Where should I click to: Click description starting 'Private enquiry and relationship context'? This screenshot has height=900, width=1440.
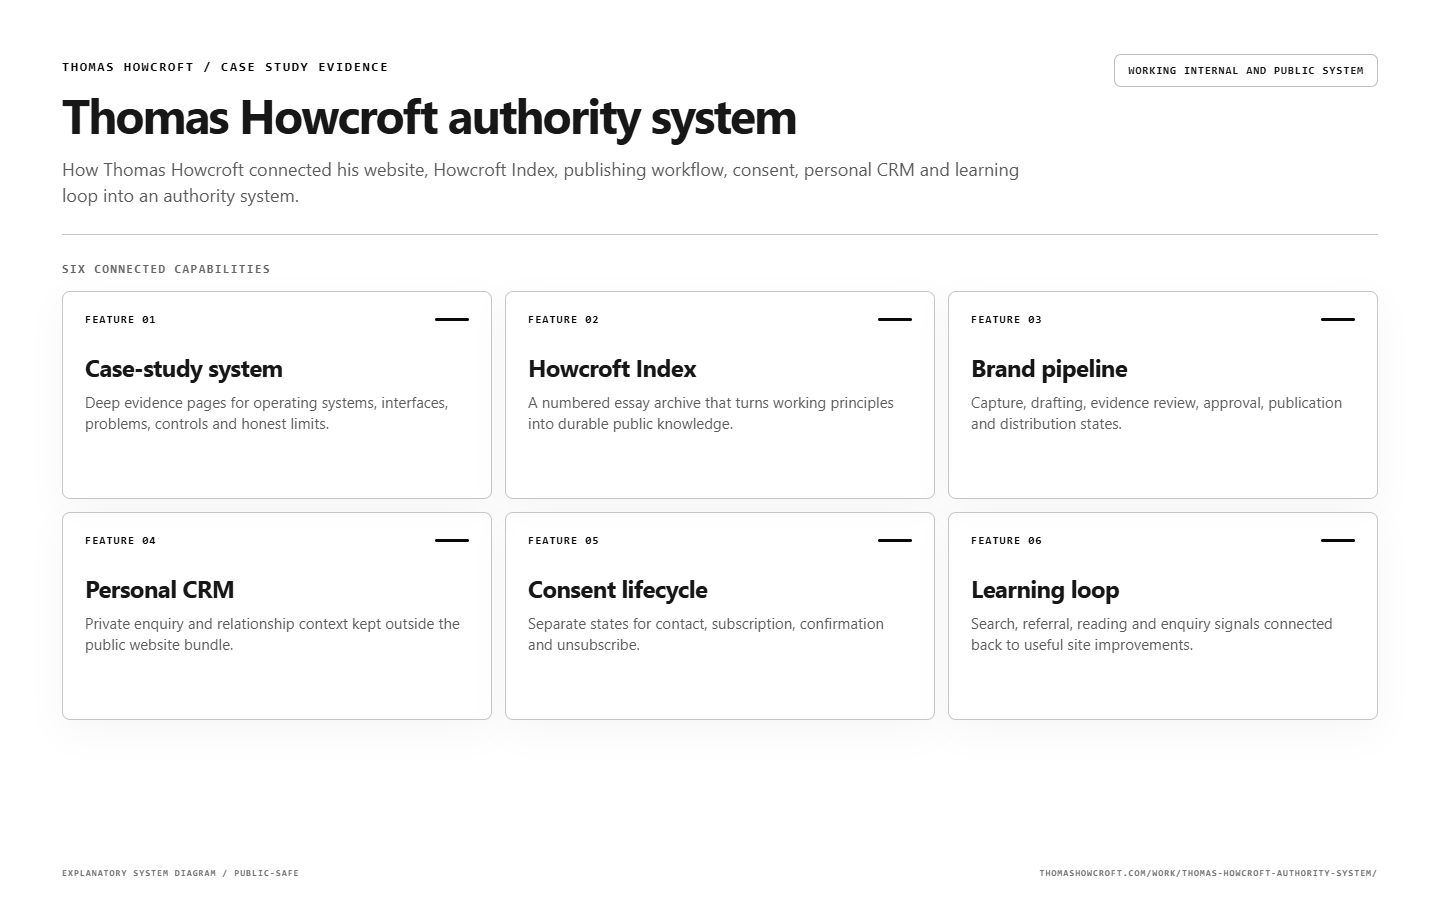272,634
